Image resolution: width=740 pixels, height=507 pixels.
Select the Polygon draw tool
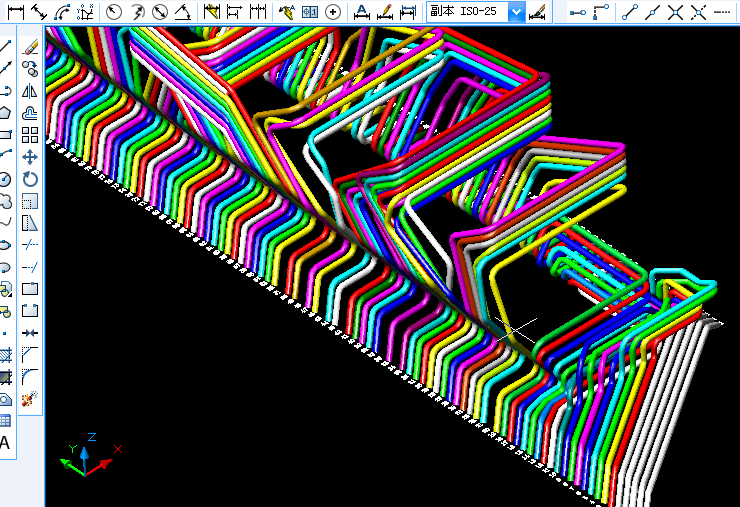click(5, 113)
